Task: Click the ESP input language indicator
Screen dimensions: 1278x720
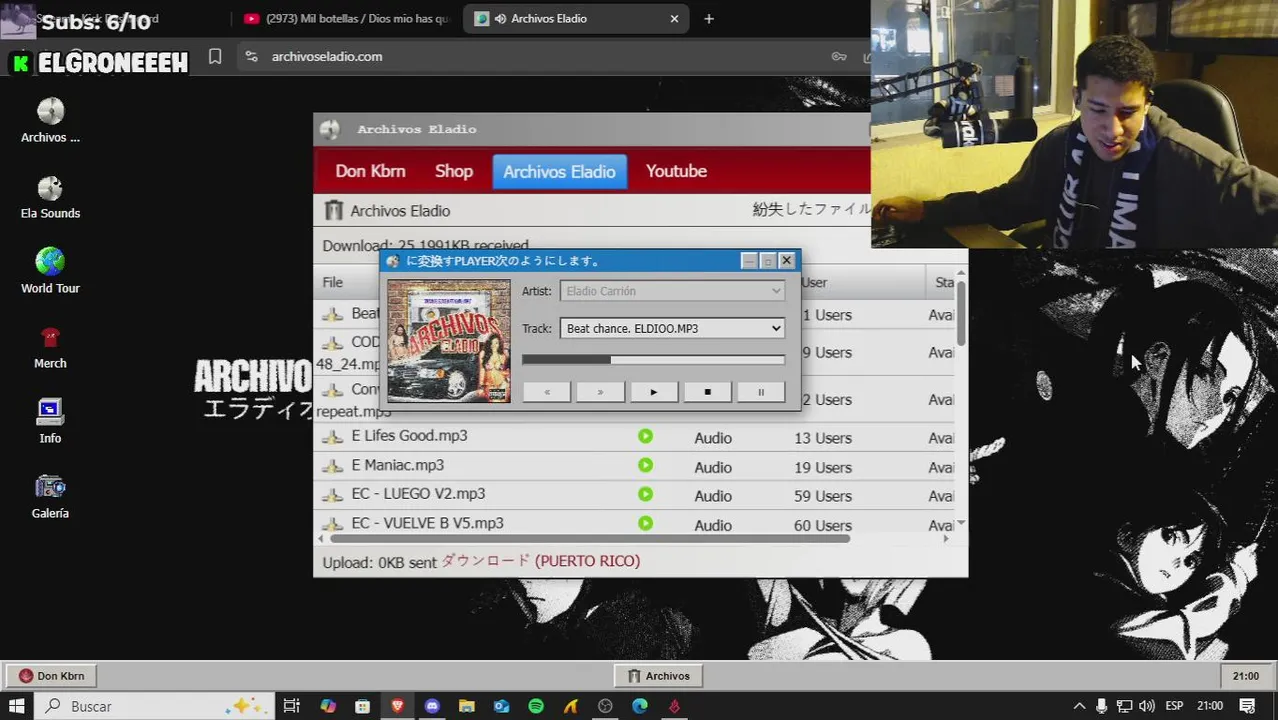Action: point(1174,706)
